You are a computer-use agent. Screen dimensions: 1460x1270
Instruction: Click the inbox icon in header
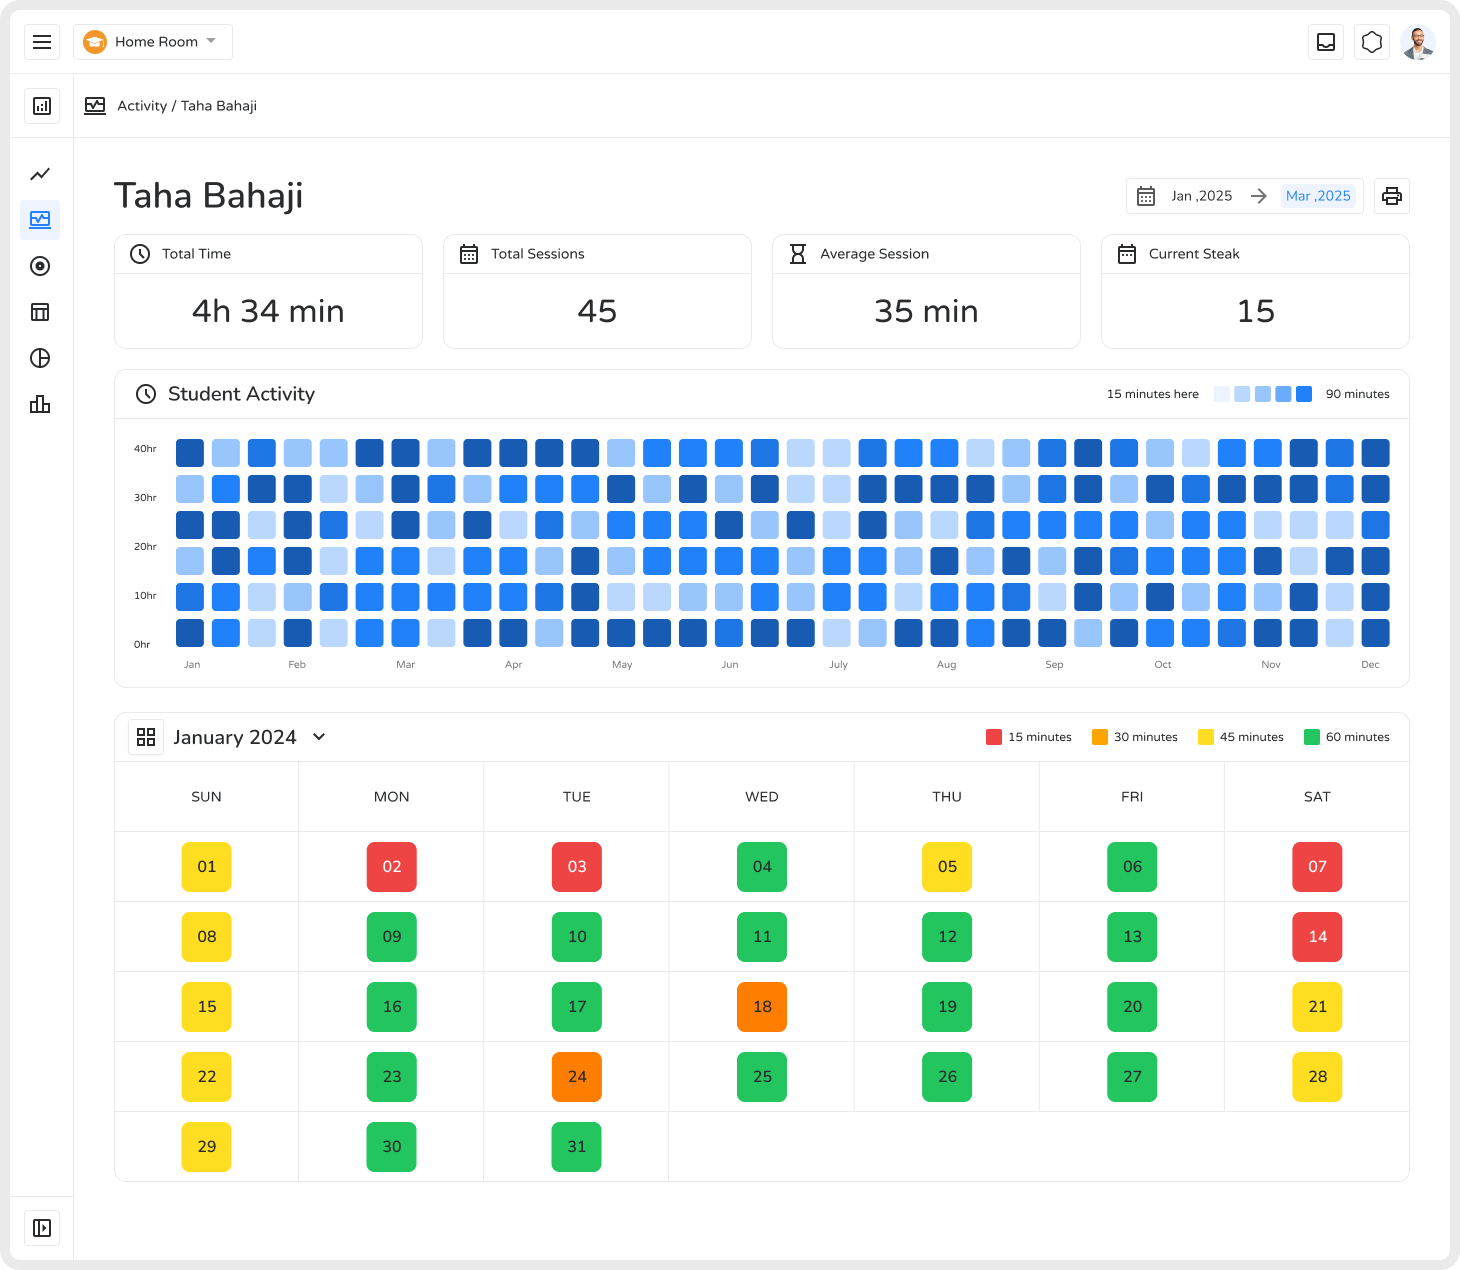[1326, 42]
